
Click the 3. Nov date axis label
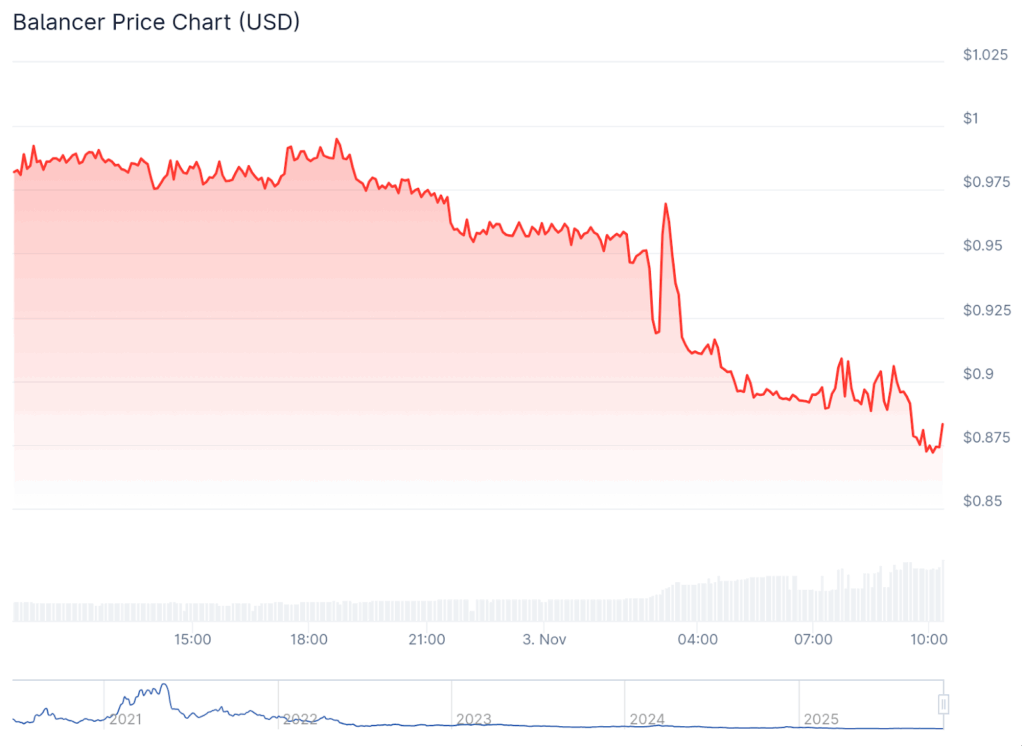[x=545, y=638]
